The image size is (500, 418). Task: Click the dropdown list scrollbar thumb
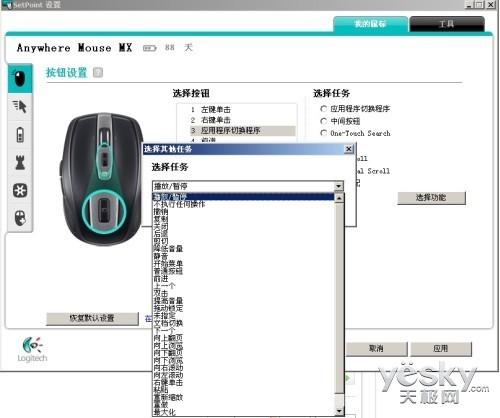tap(339, 298)
